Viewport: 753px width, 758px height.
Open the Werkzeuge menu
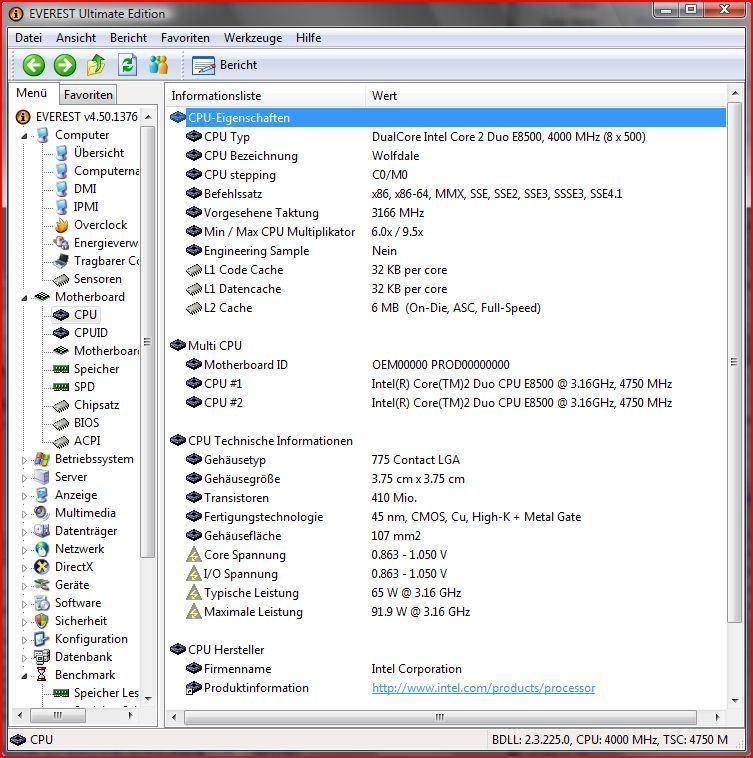[x=253, y=38]
